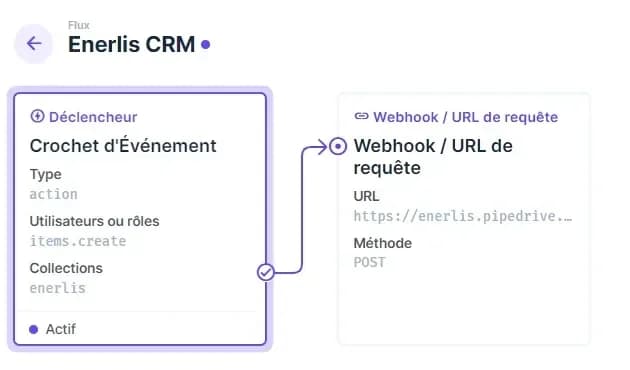
Task: Click the enerlis collection value
Action: click(57, 288)
